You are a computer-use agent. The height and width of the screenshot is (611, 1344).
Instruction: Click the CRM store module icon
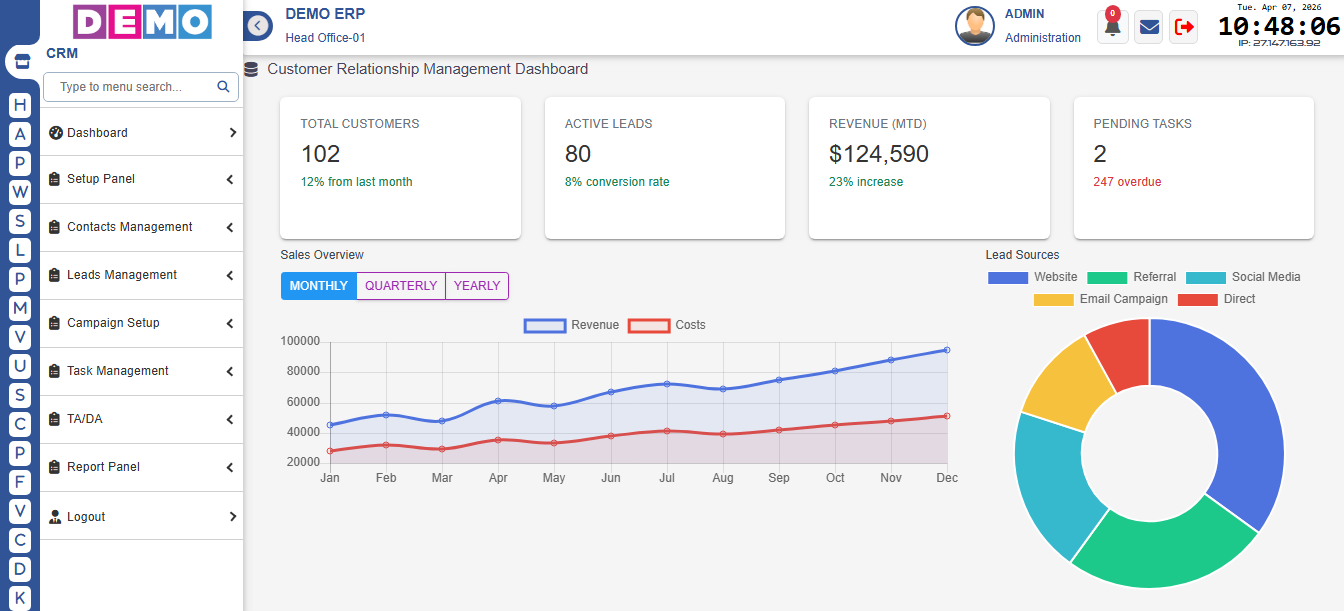pyautogui.click(x=22, y=62)
